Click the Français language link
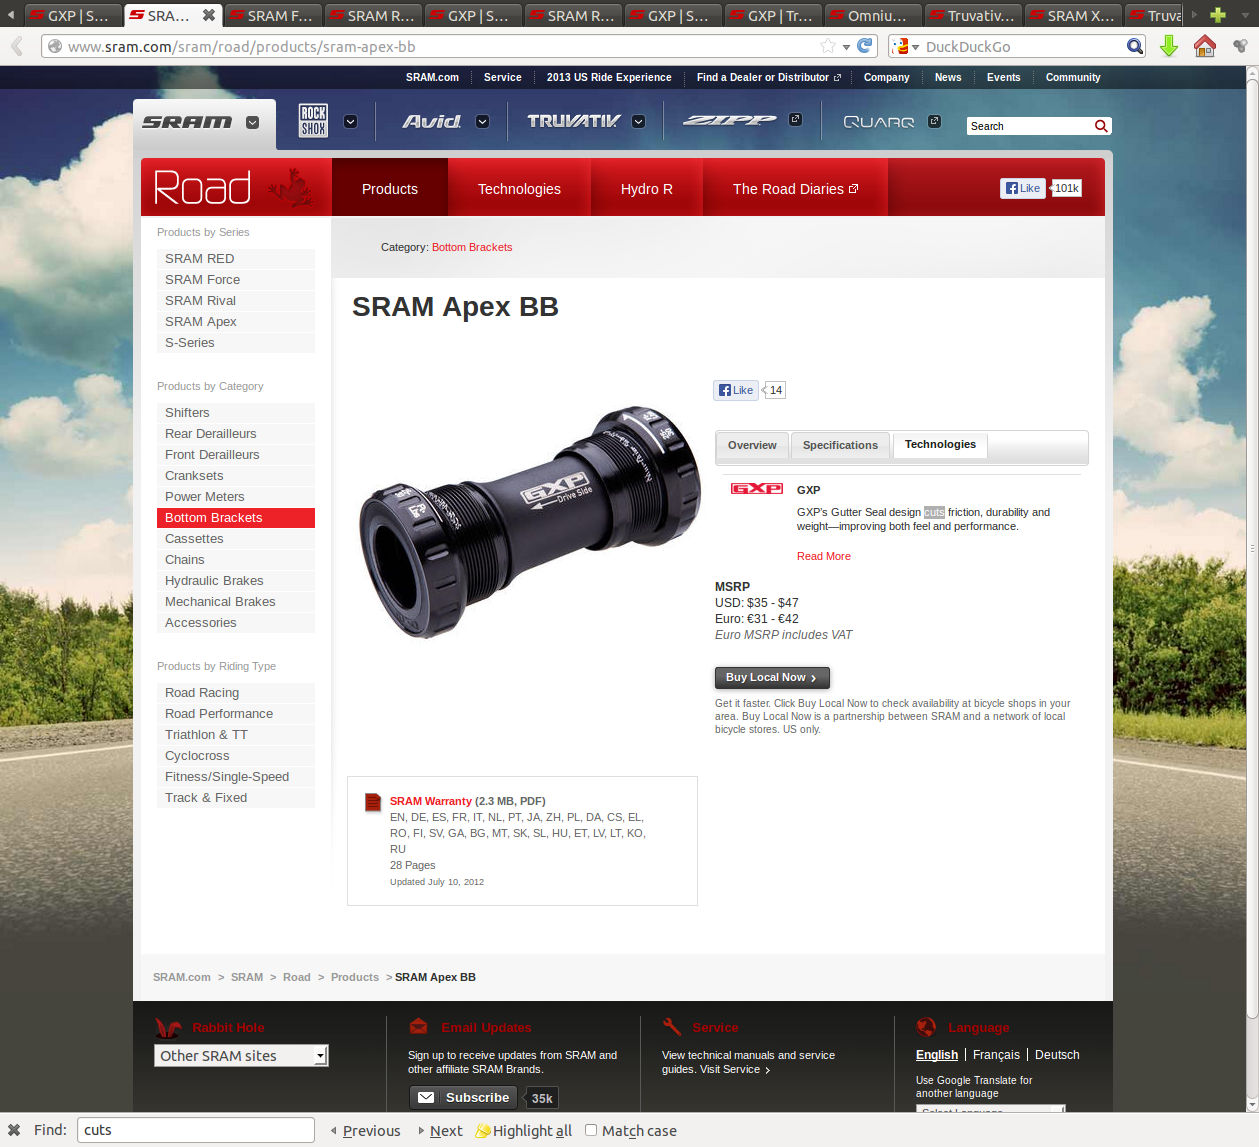Image resolution: width=1259 pixels, height=1147 pixels. pos(996,1055)
